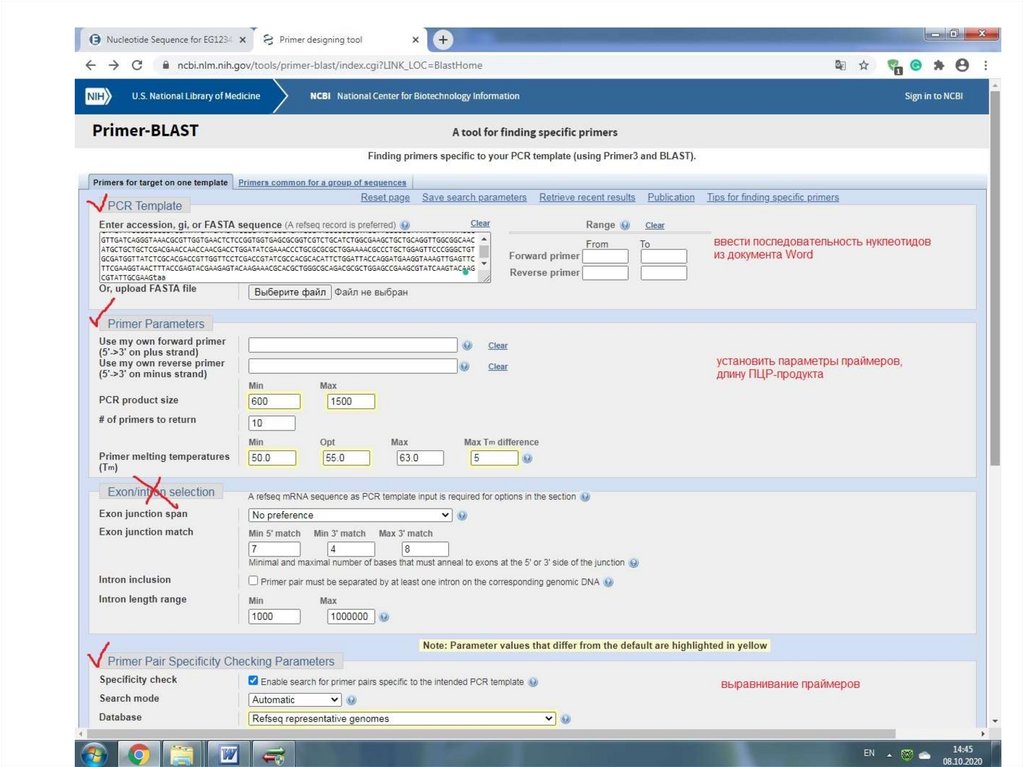Viewport: 1024px width, 767px height.
Task: Clear the own forward primer field
Action: 498,346
